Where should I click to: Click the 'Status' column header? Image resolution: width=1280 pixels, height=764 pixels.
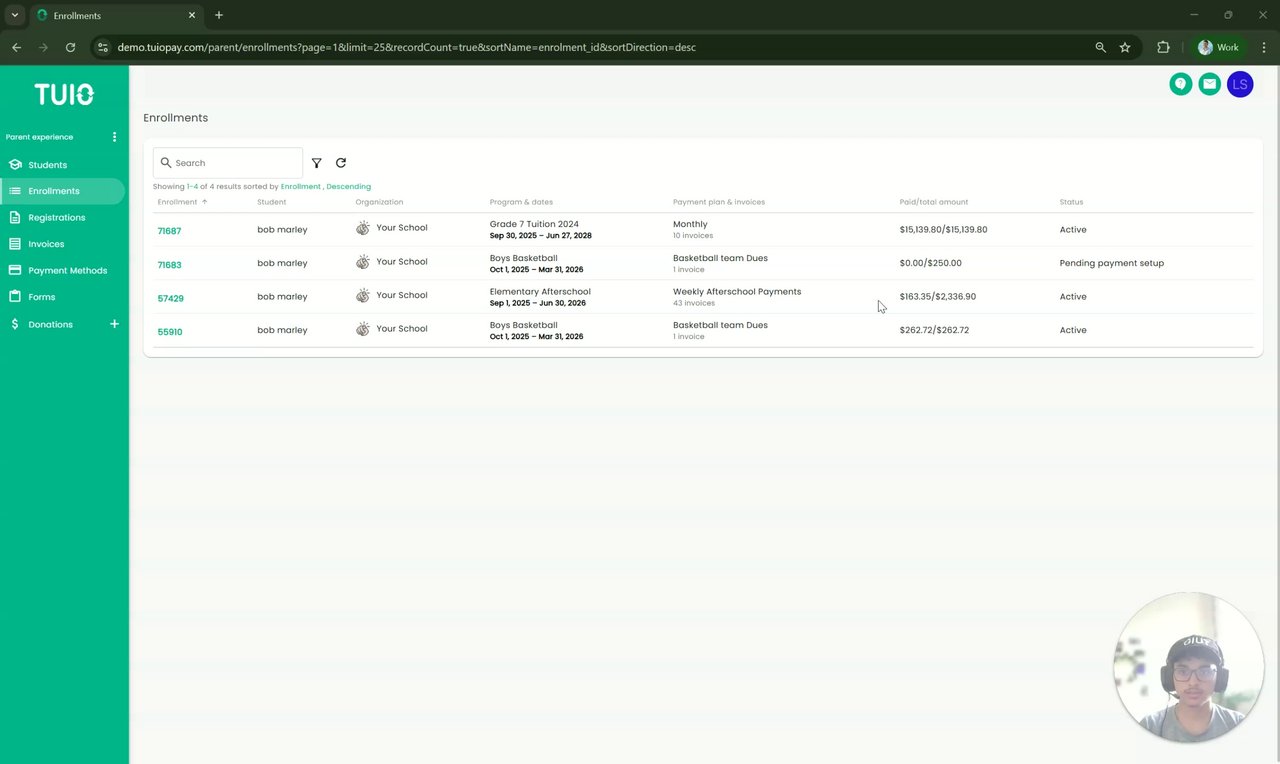tap(1071, 202)
